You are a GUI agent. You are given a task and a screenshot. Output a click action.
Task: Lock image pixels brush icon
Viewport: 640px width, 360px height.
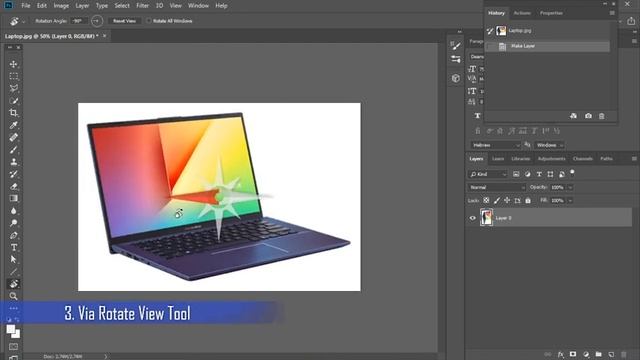click(497, 200)
